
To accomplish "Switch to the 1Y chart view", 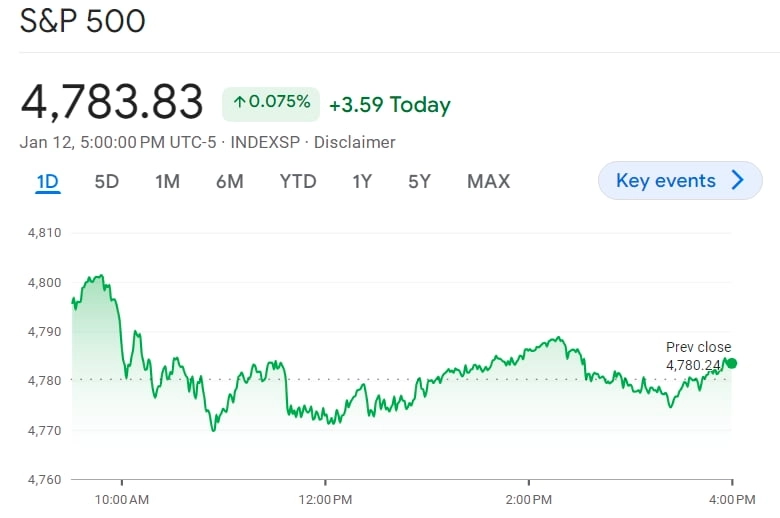I will pos(362,181).
